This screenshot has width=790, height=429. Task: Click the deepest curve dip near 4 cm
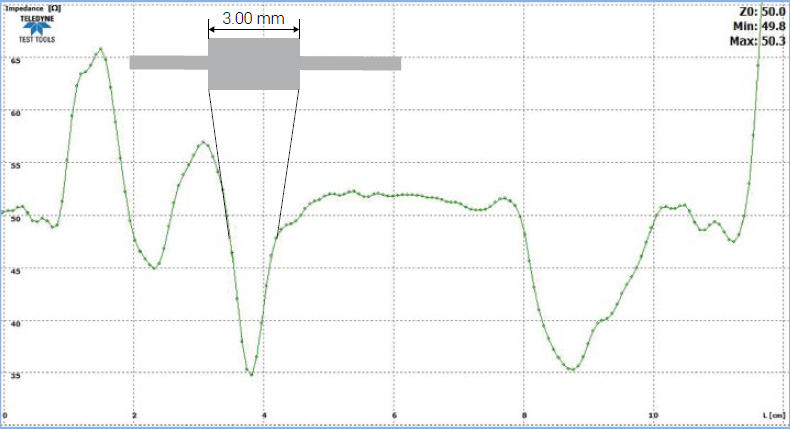click(x=251, y=375)
